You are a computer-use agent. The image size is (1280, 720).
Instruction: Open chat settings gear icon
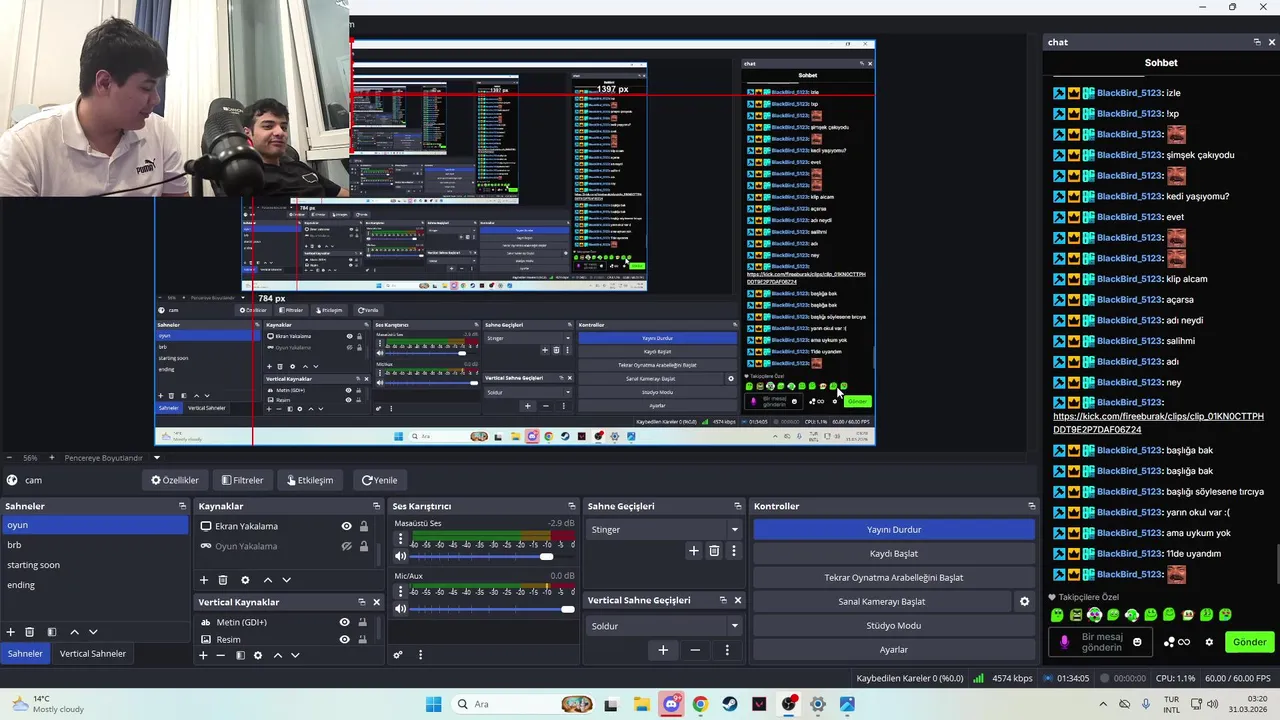pos(1209,642)
